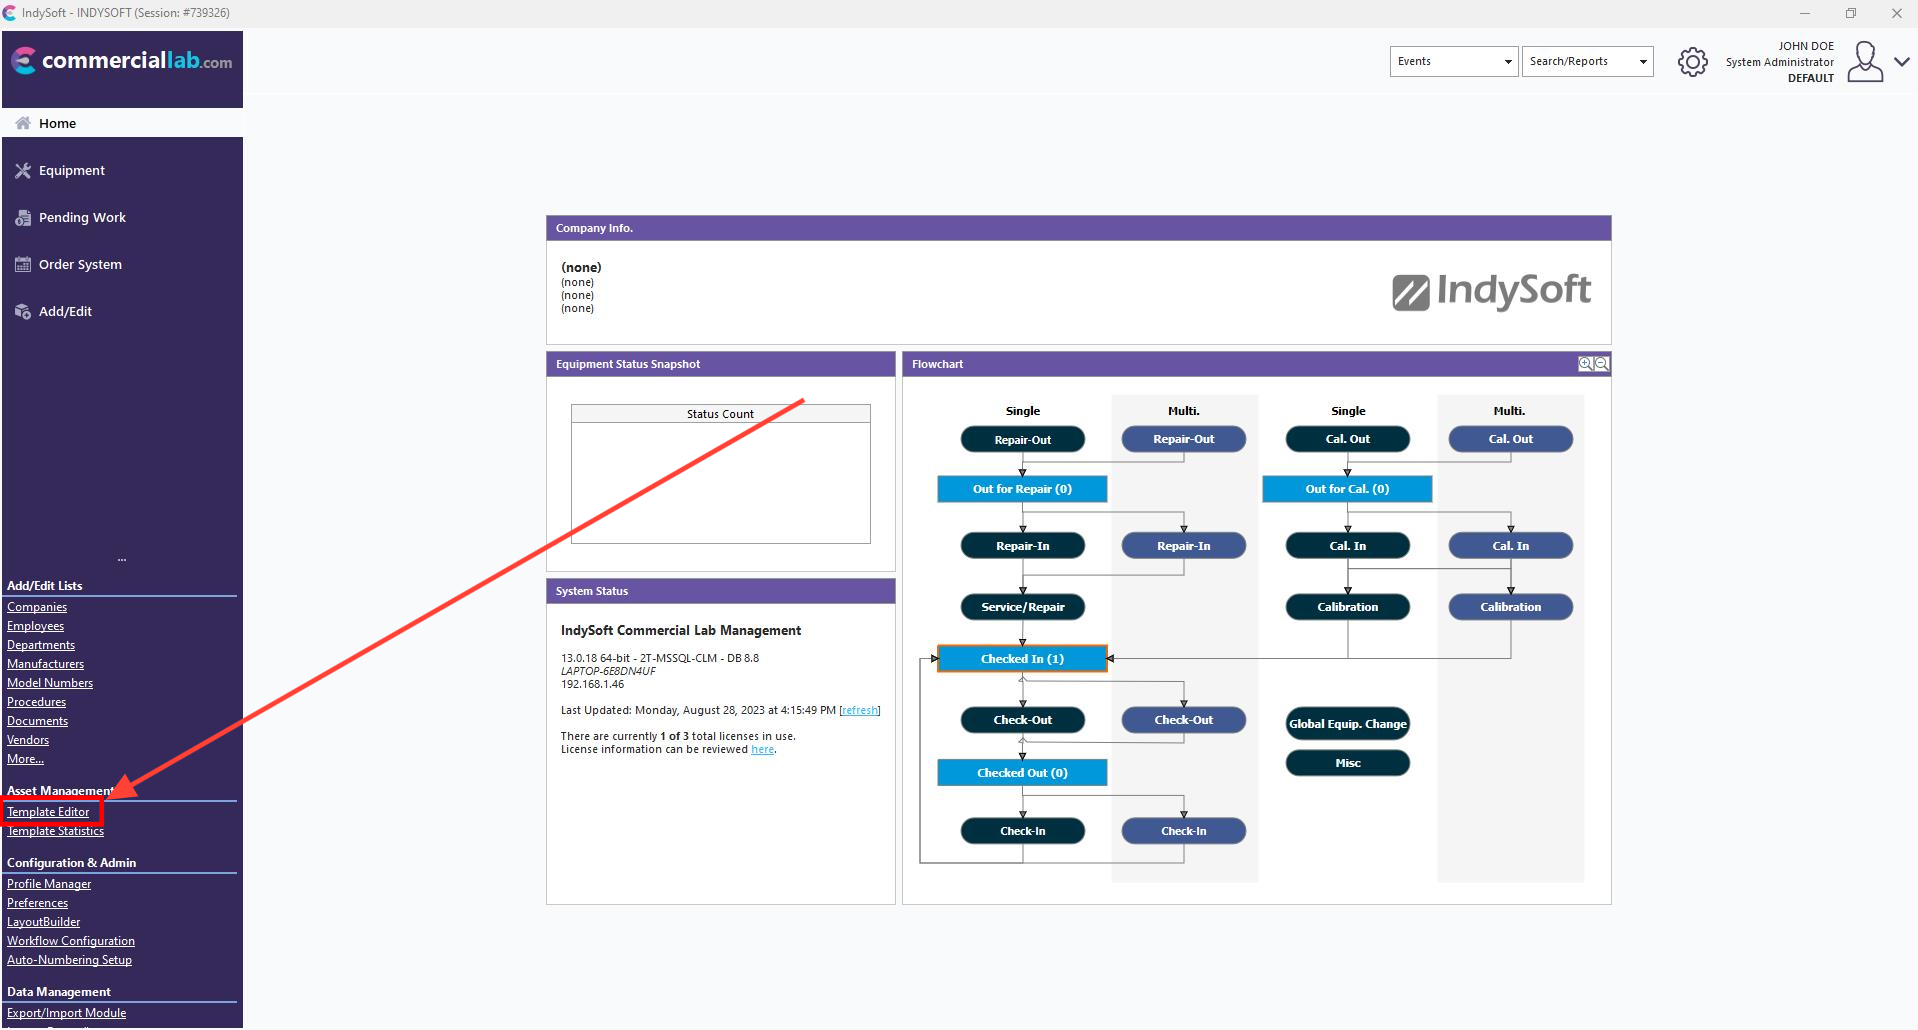
Task: Click the license information 'here' link
Action: point(762,750)
